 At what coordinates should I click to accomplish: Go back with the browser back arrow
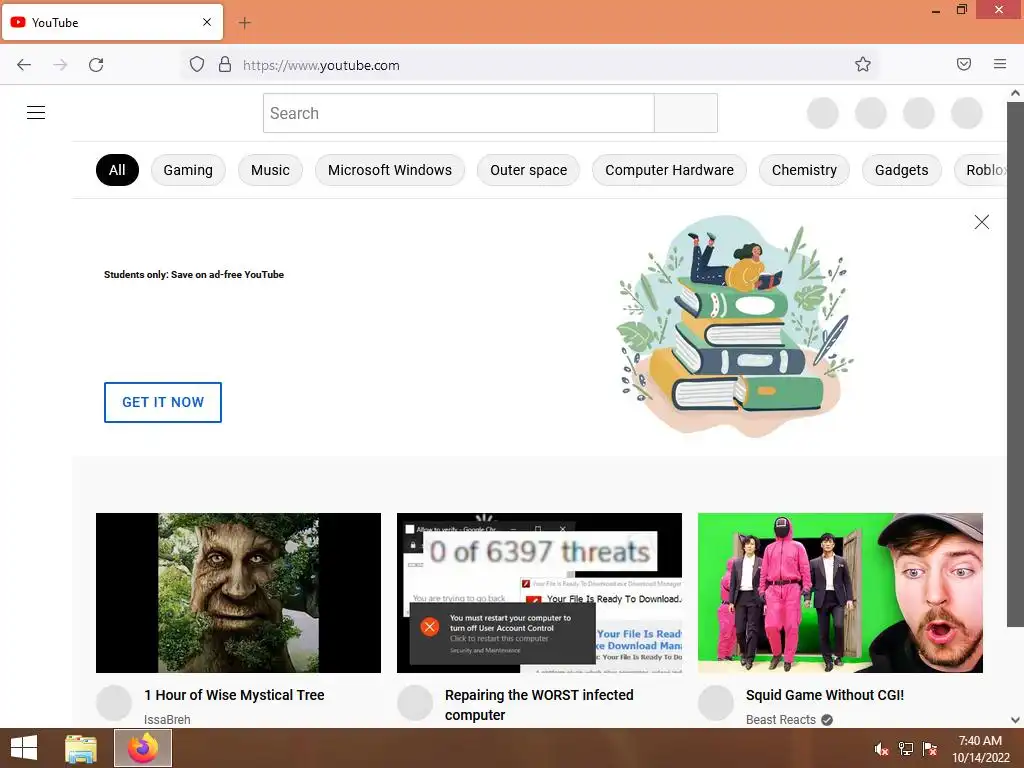click(x=24, y=65)
